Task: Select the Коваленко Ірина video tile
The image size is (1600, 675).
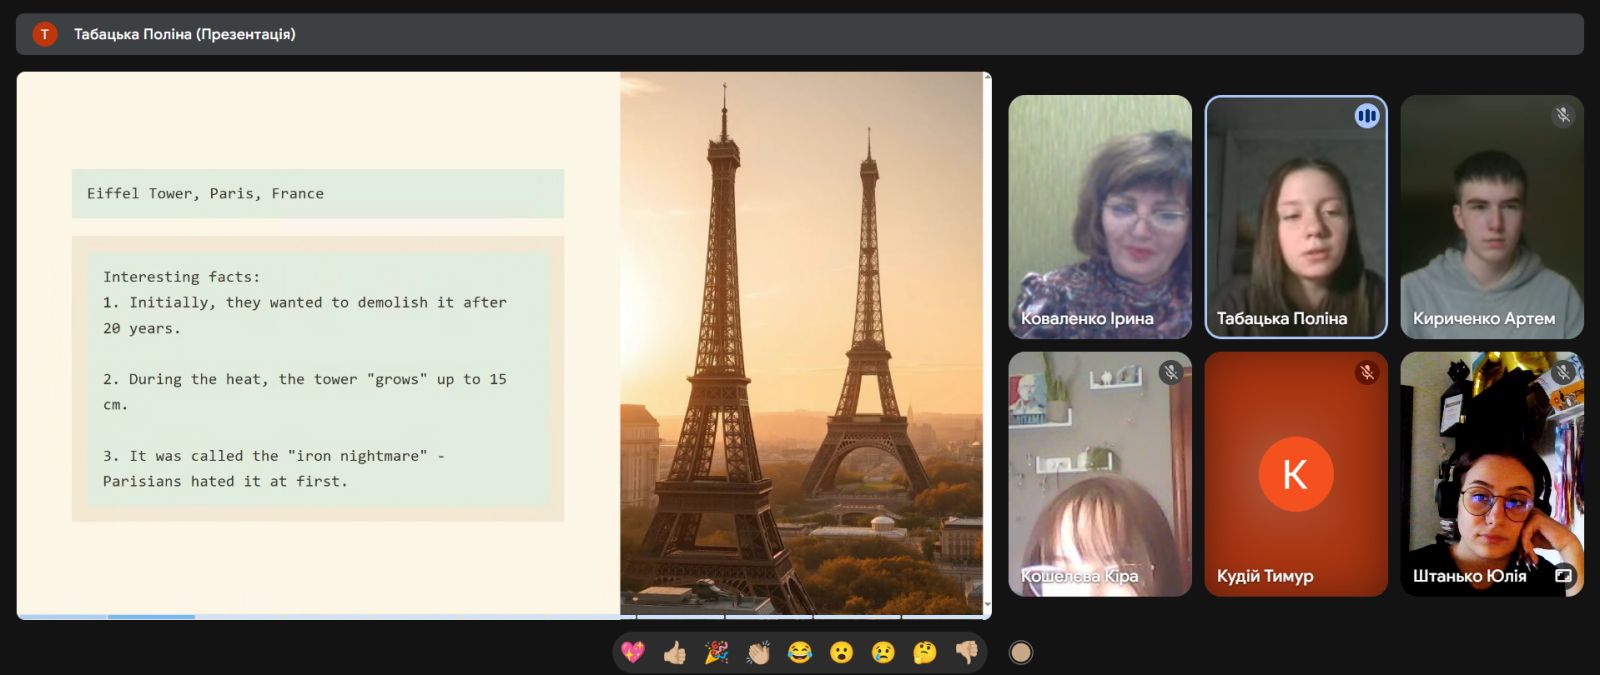Action: tap(1100, 217)
